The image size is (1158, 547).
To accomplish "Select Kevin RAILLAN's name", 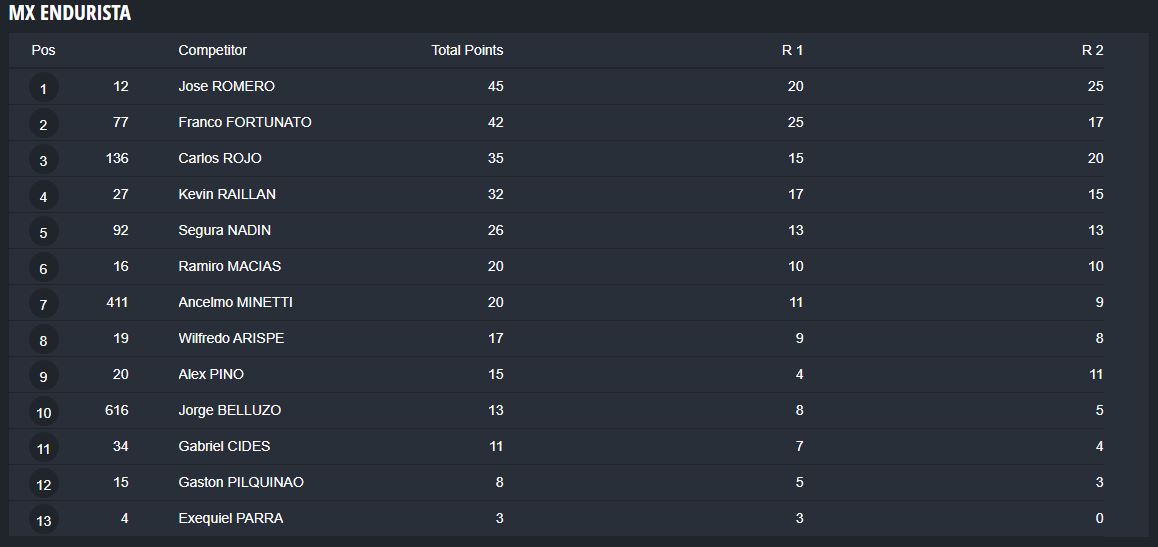I will click(227, 194).
